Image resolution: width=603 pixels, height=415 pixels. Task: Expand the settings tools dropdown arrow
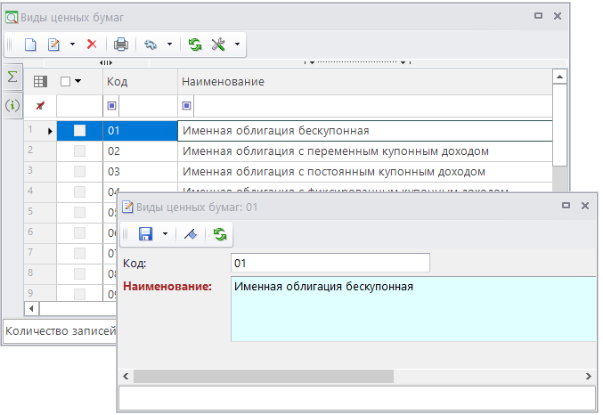[236, 45]
